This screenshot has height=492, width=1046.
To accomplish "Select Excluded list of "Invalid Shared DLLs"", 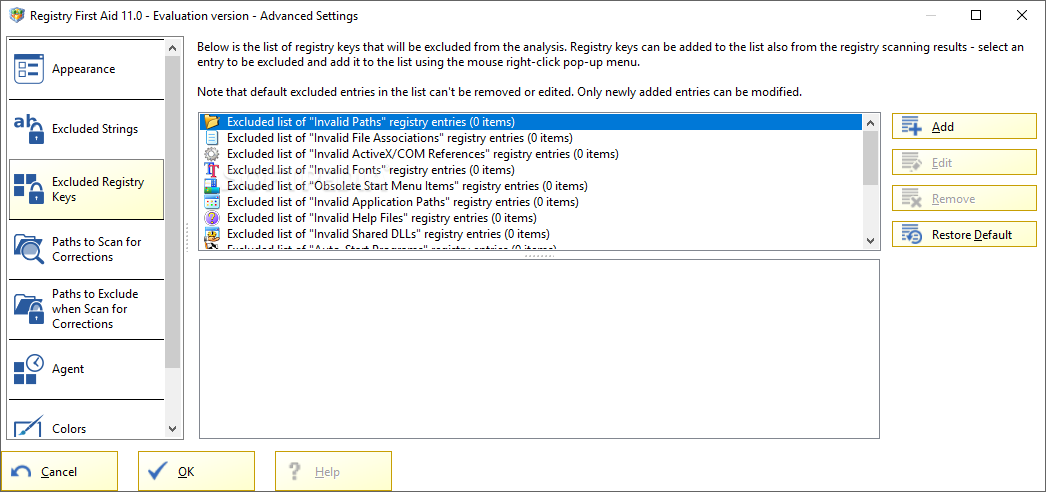I will tap(531, 234).
